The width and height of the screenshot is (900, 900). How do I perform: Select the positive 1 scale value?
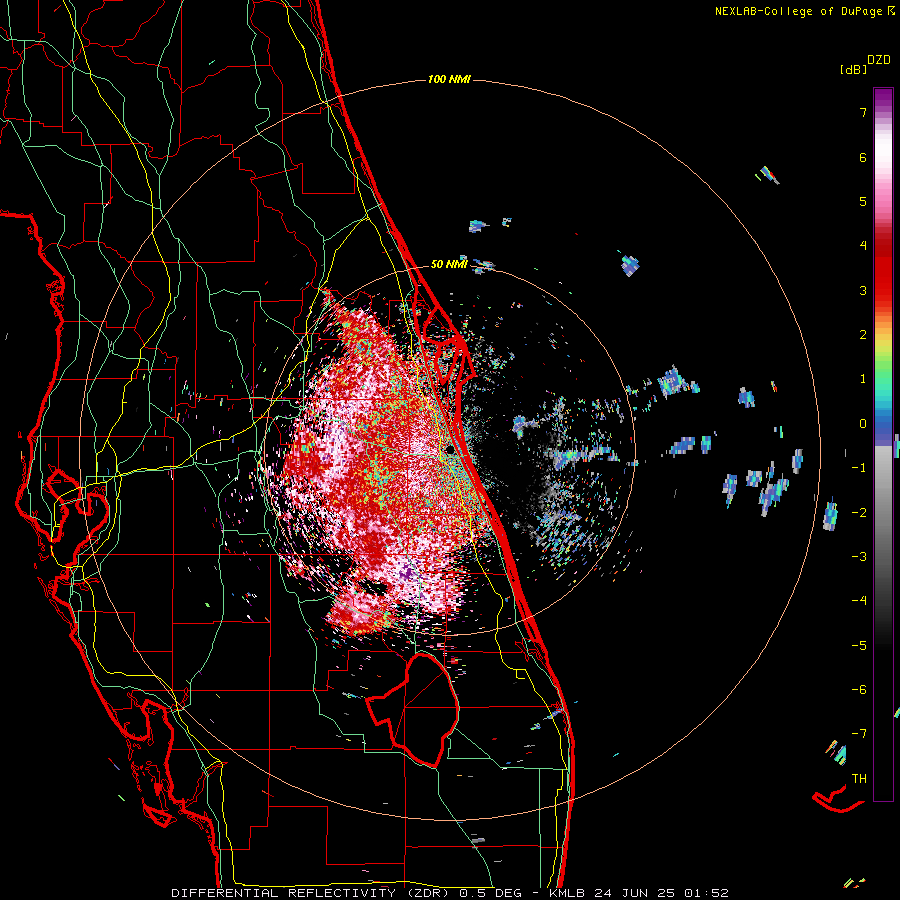pos(863,379)
